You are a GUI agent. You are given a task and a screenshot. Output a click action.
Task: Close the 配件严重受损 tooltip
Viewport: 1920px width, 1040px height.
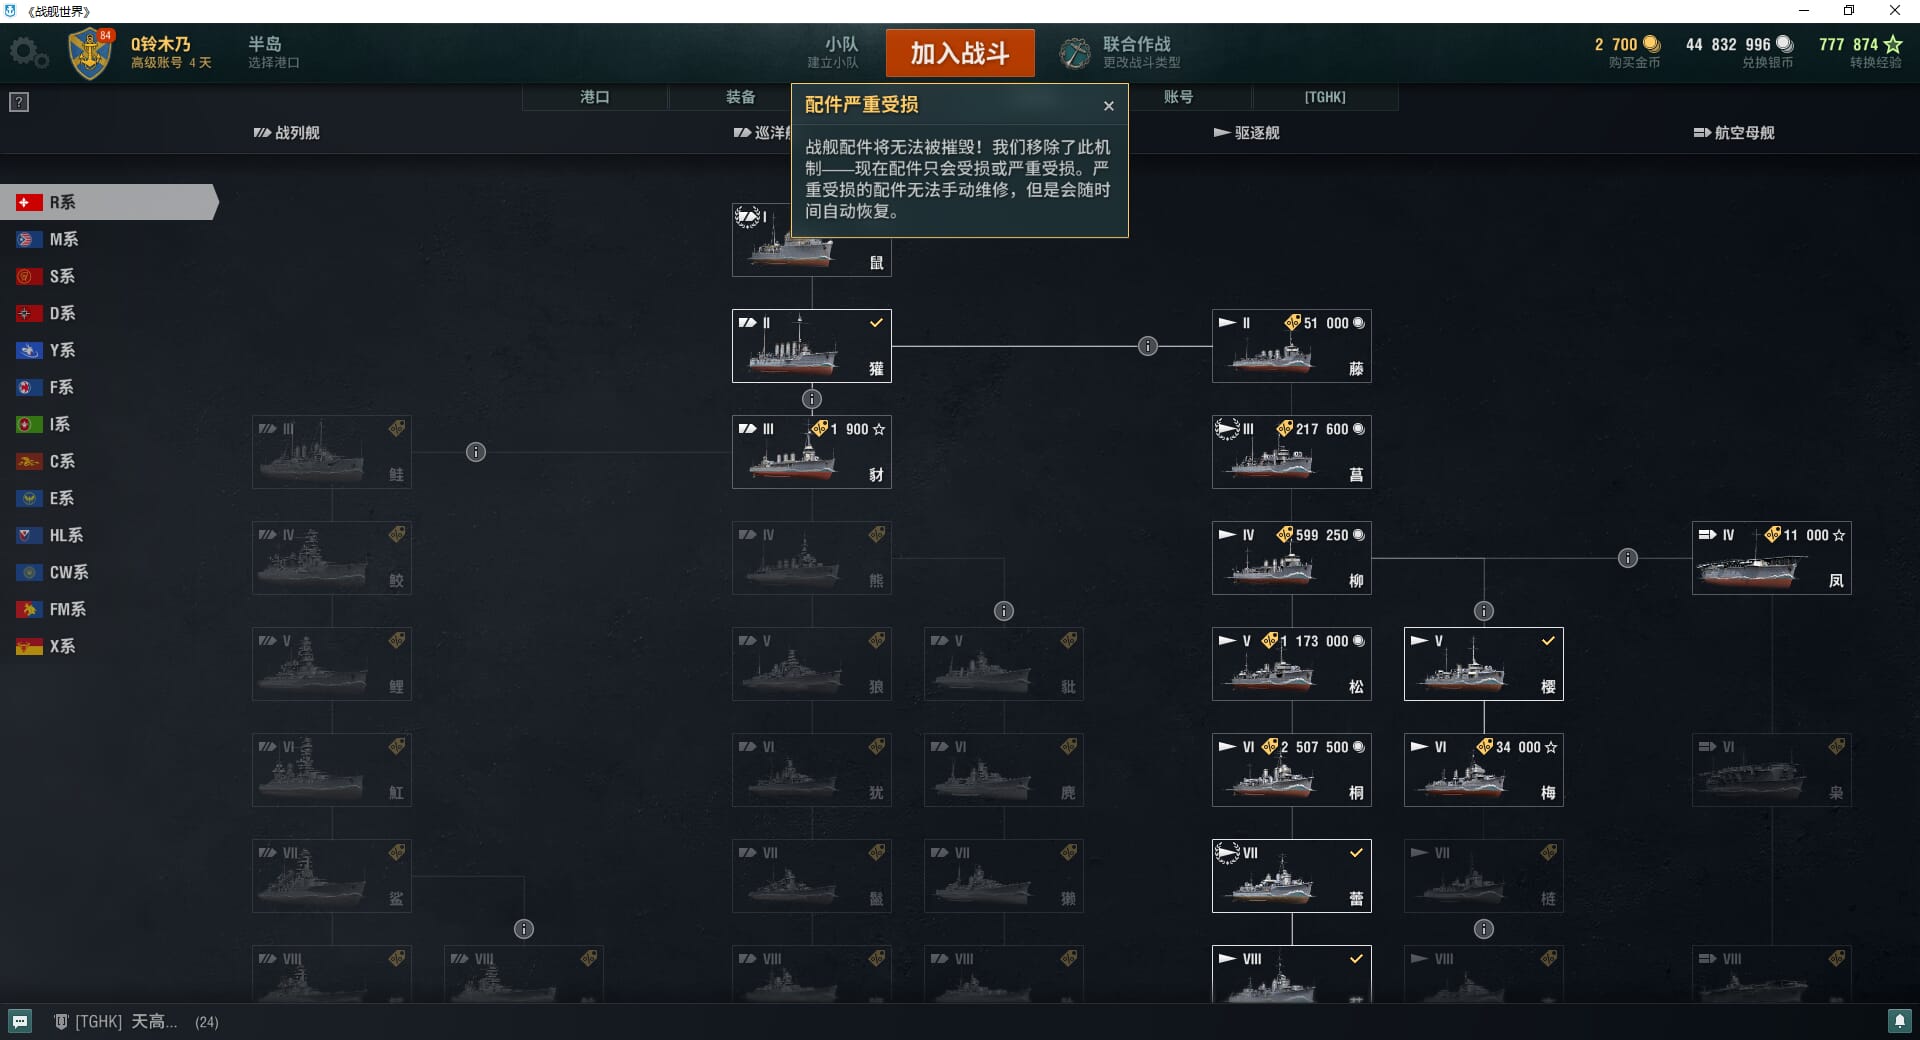click(1108, 106)
